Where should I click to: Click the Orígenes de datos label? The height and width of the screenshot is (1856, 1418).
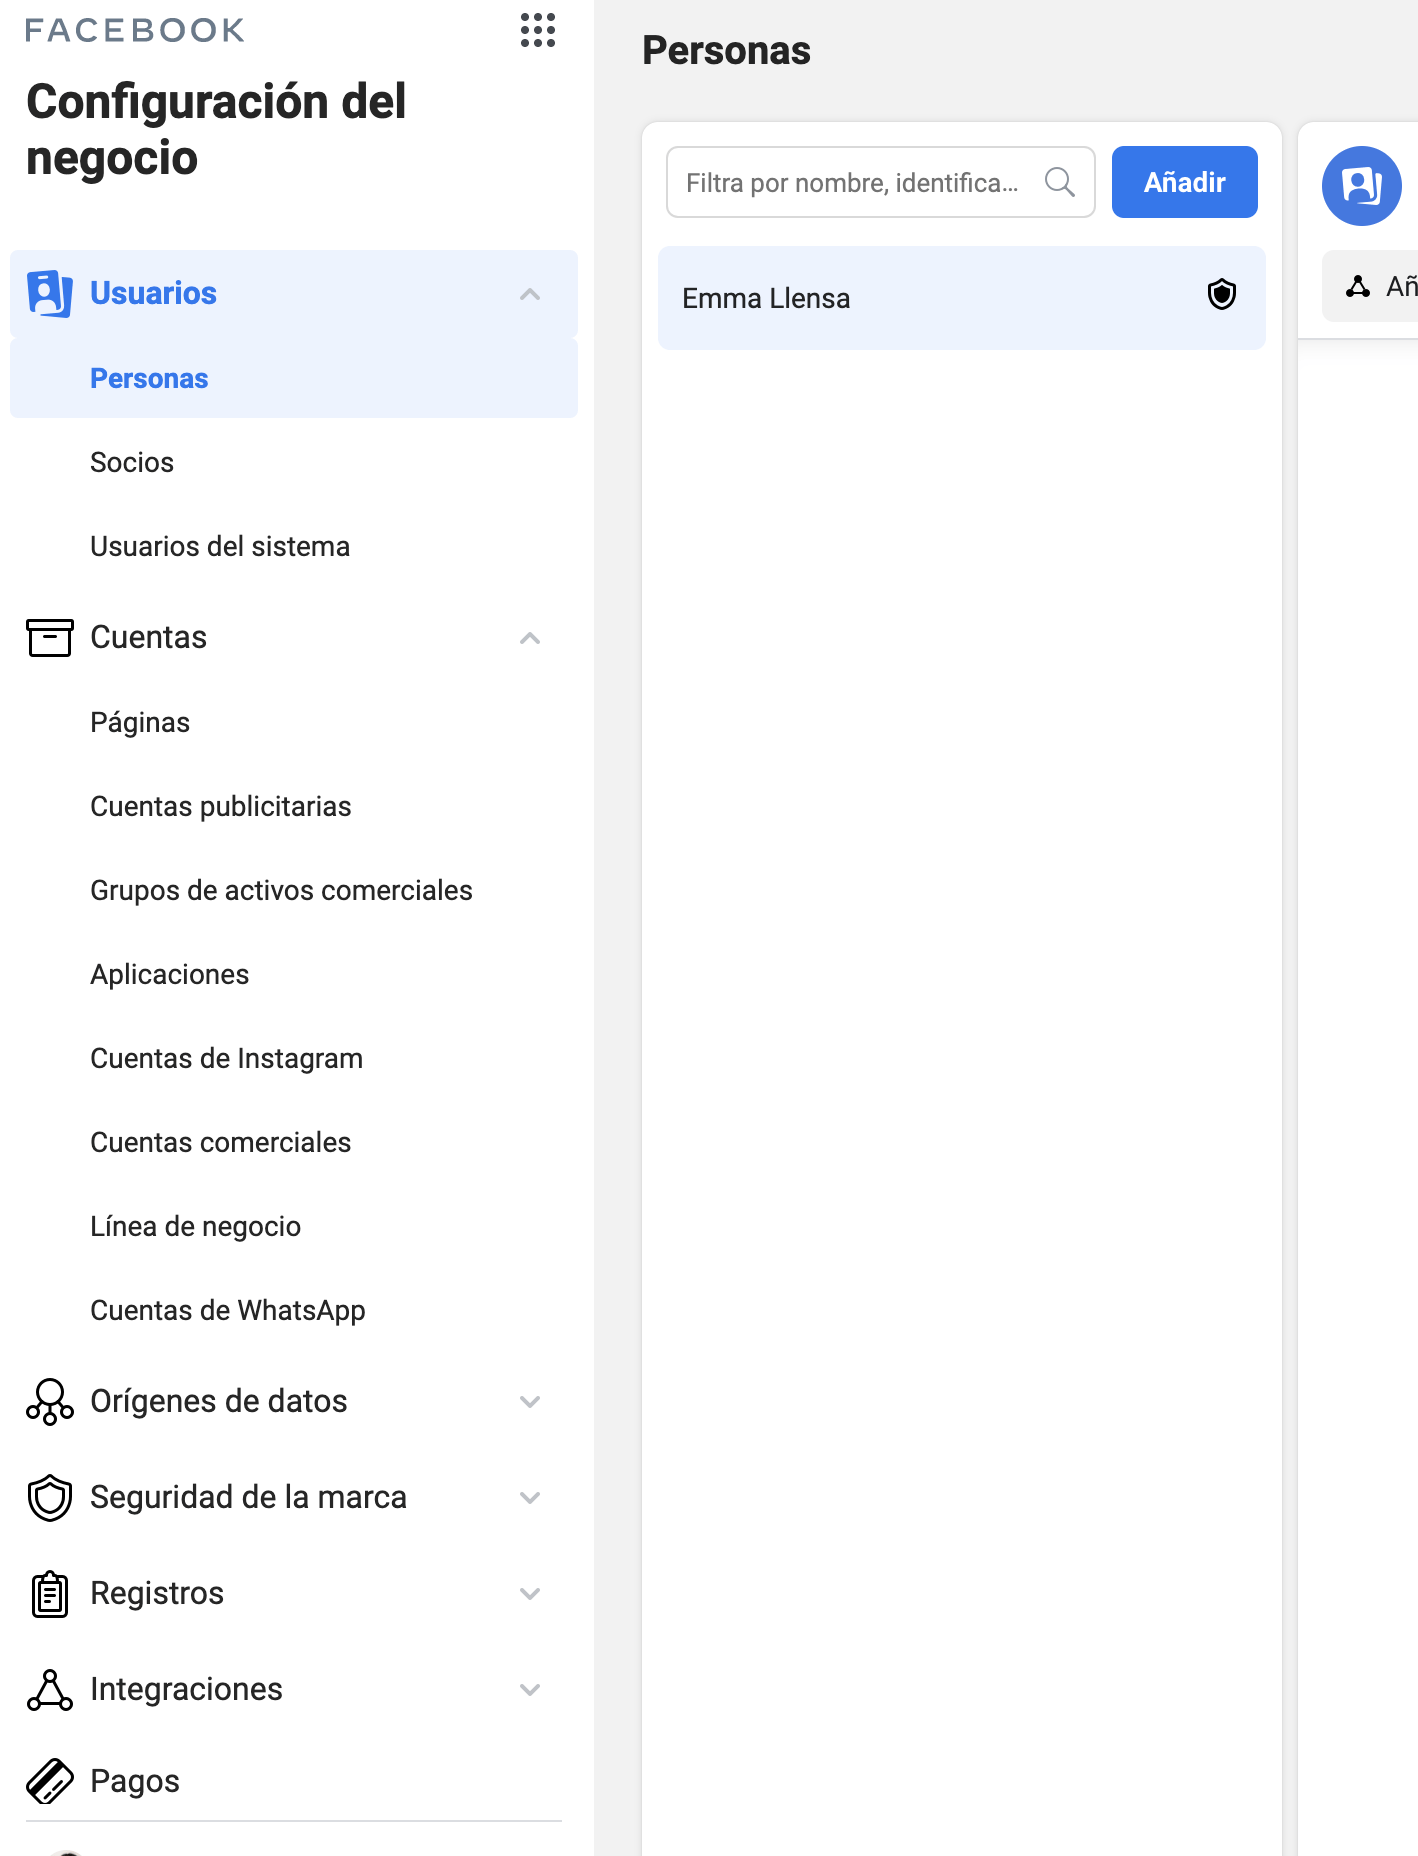(x=219, y=1401)
